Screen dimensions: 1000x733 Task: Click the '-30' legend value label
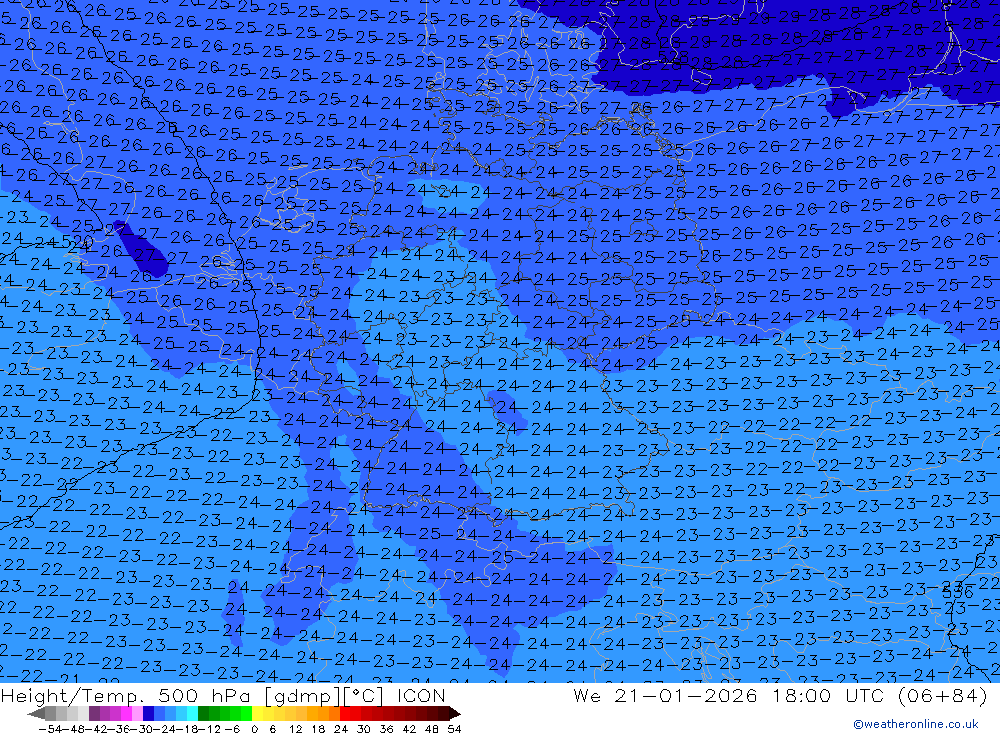pos(141,729)
